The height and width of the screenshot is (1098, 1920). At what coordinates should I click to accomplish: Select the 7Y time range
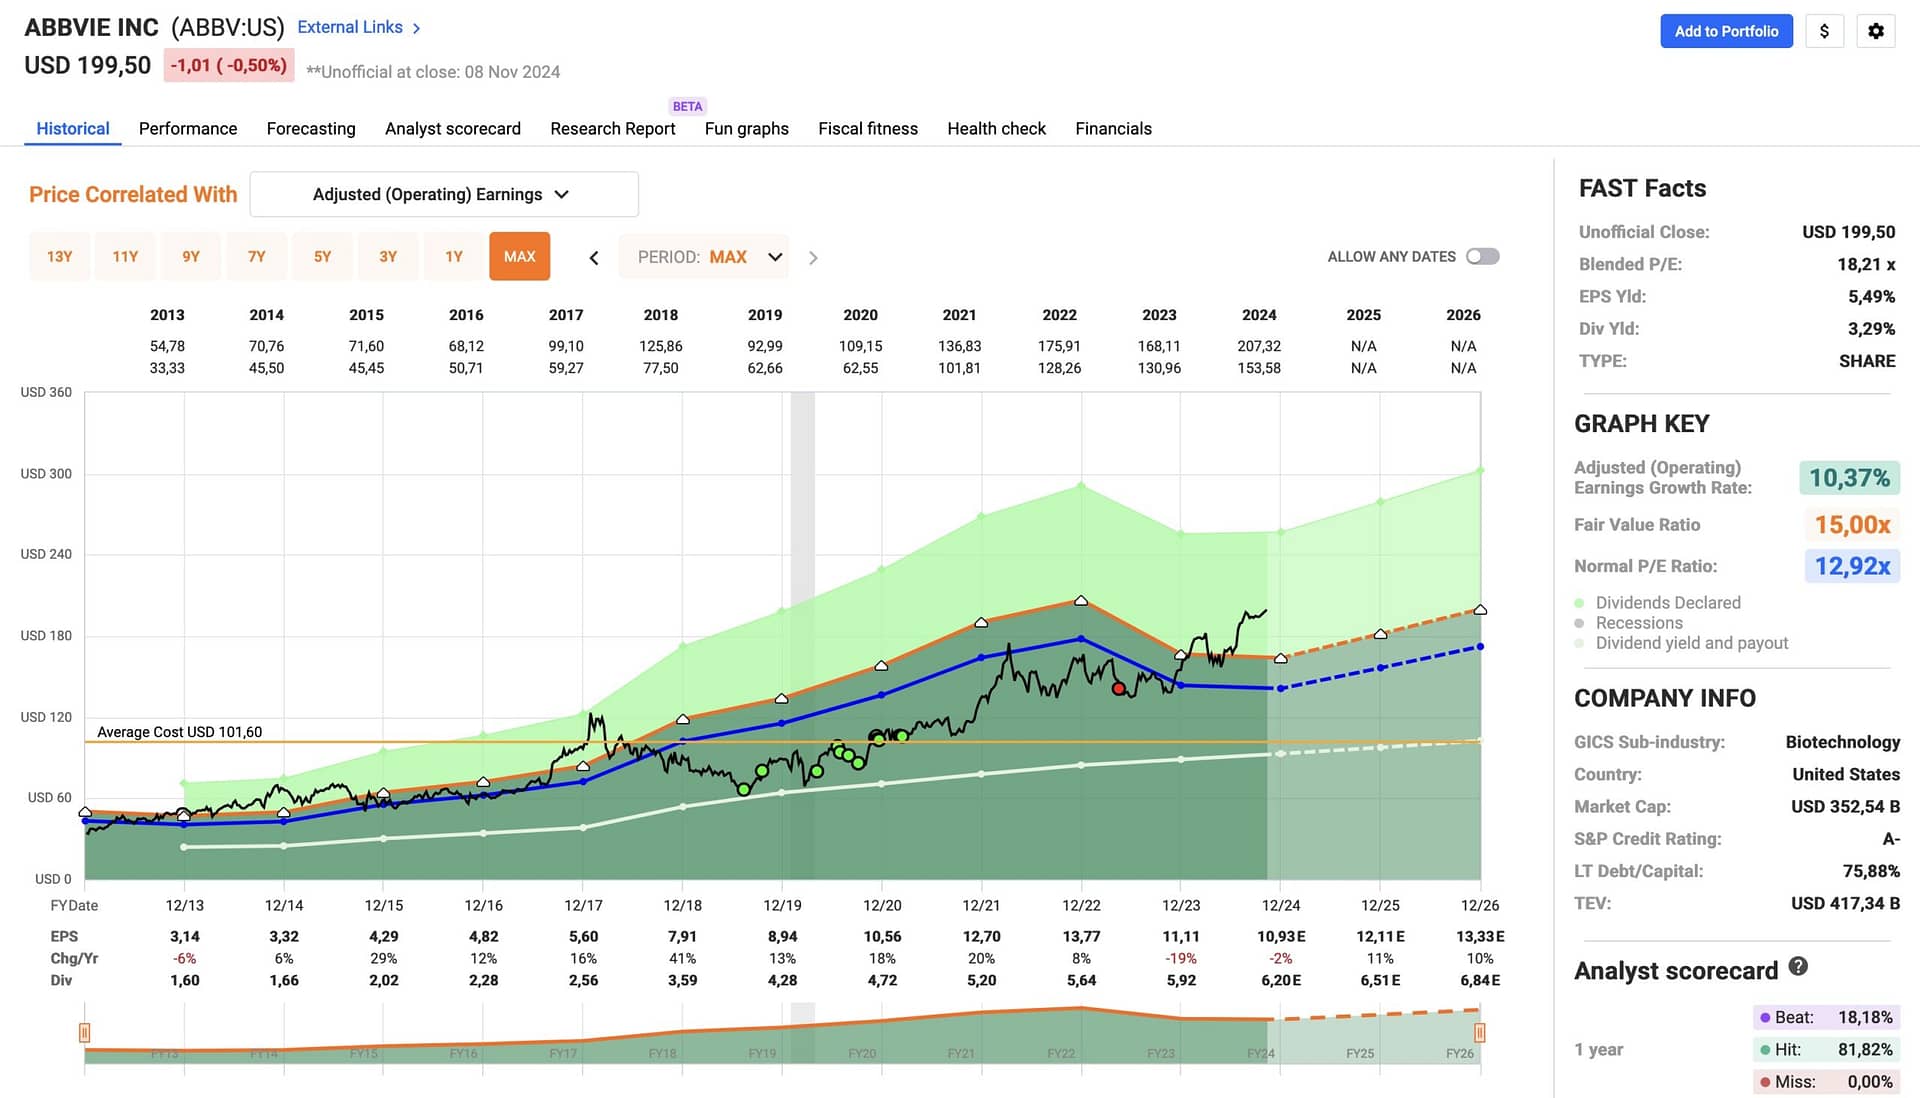pos(257,257)
